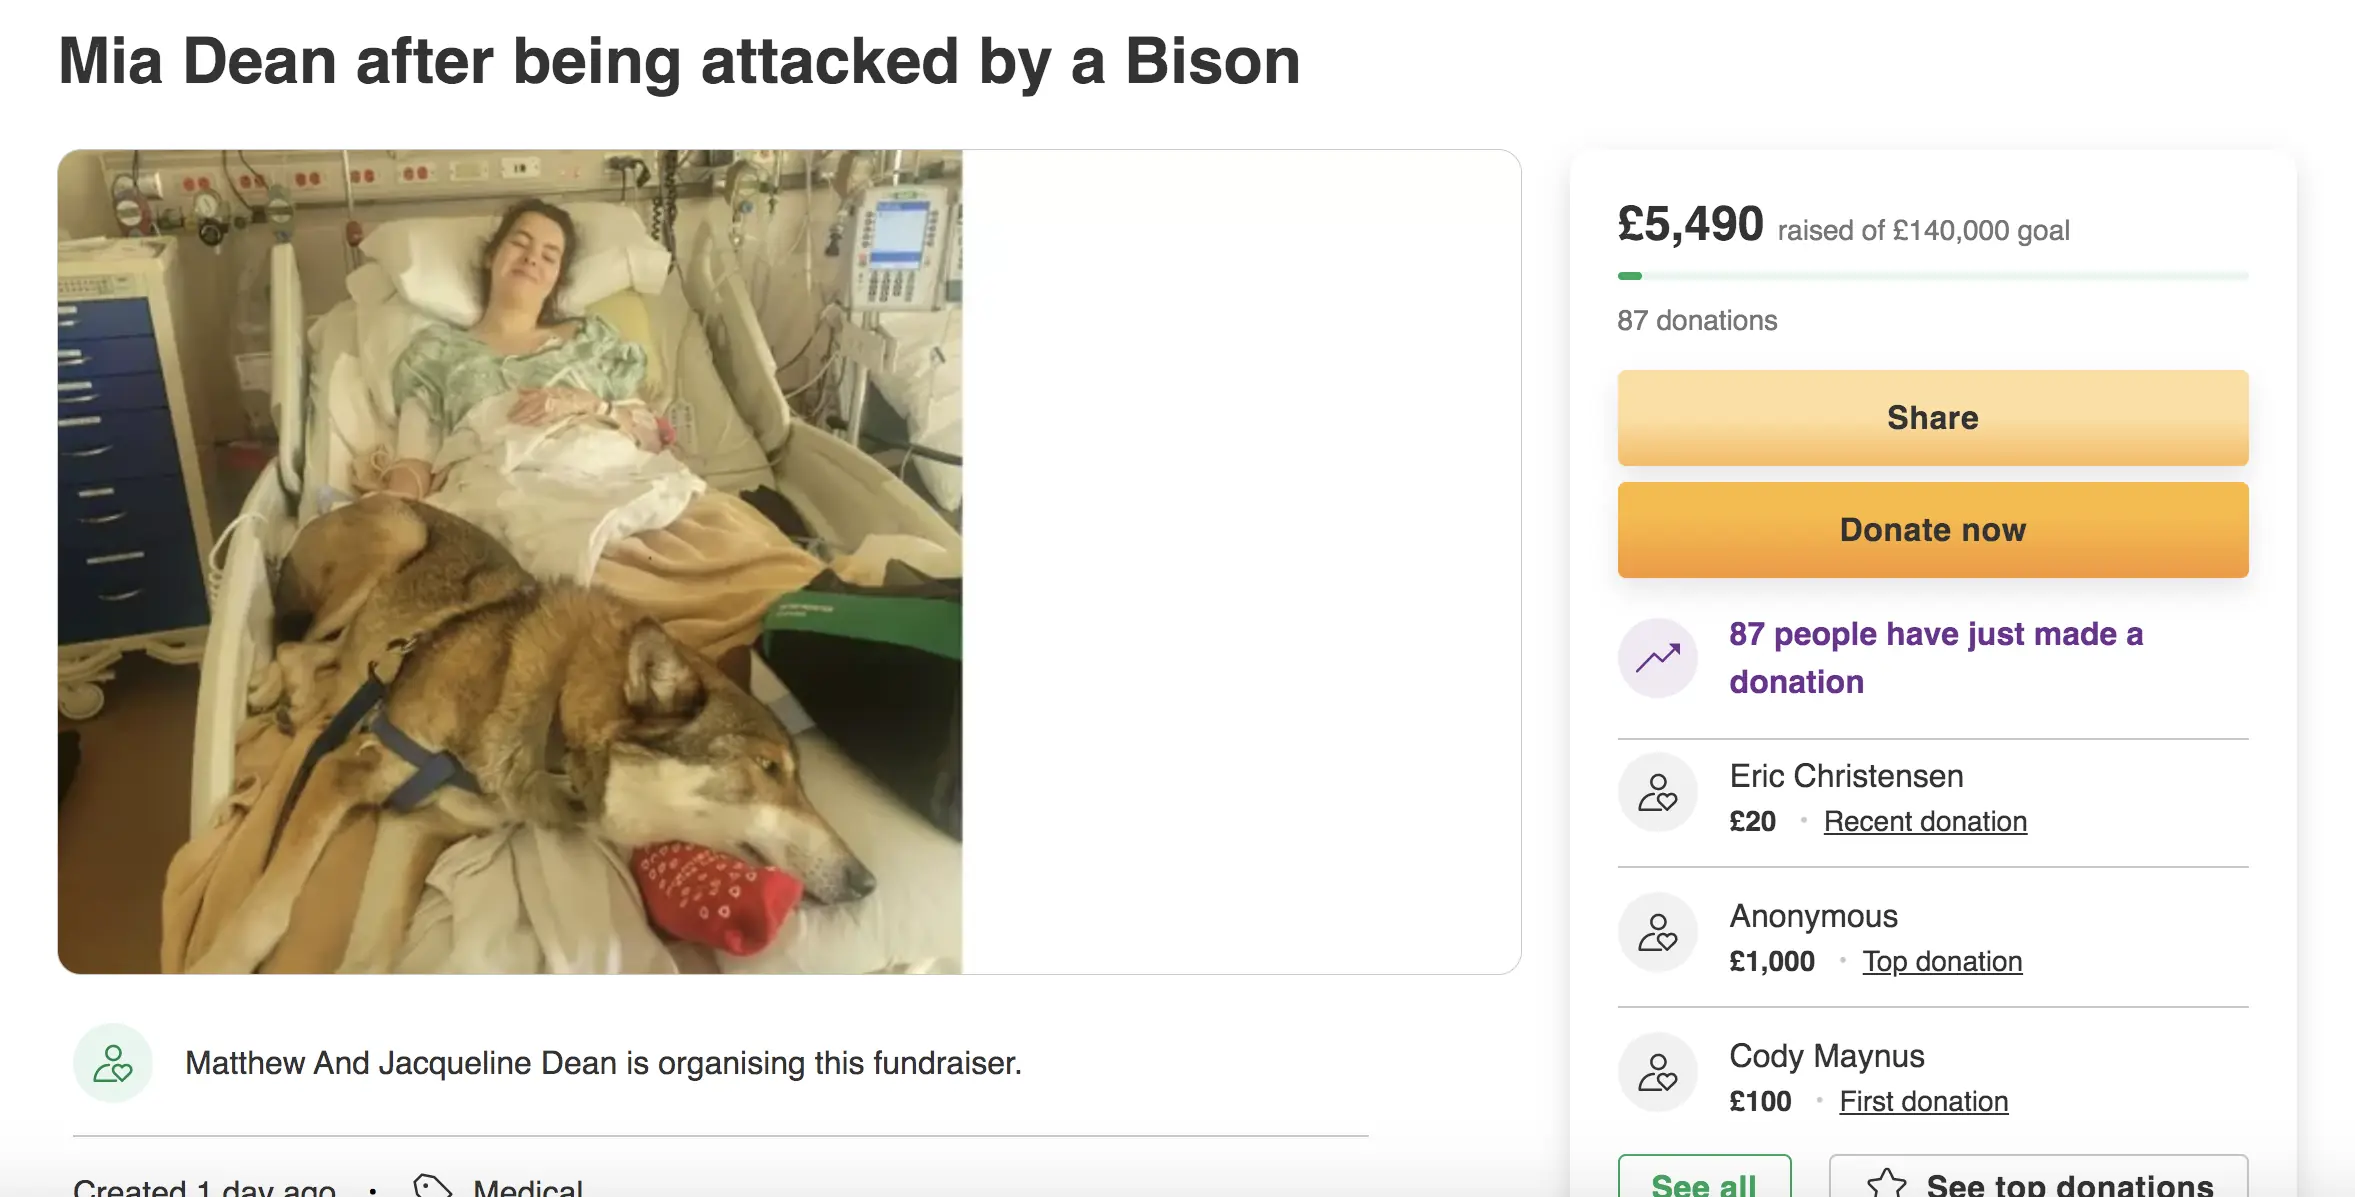Click the organiser avatar icon beside Matthew And Jacqueline Dean
The width and height of the screenshot is (2355, 1197).
(x=113, y=1063)
